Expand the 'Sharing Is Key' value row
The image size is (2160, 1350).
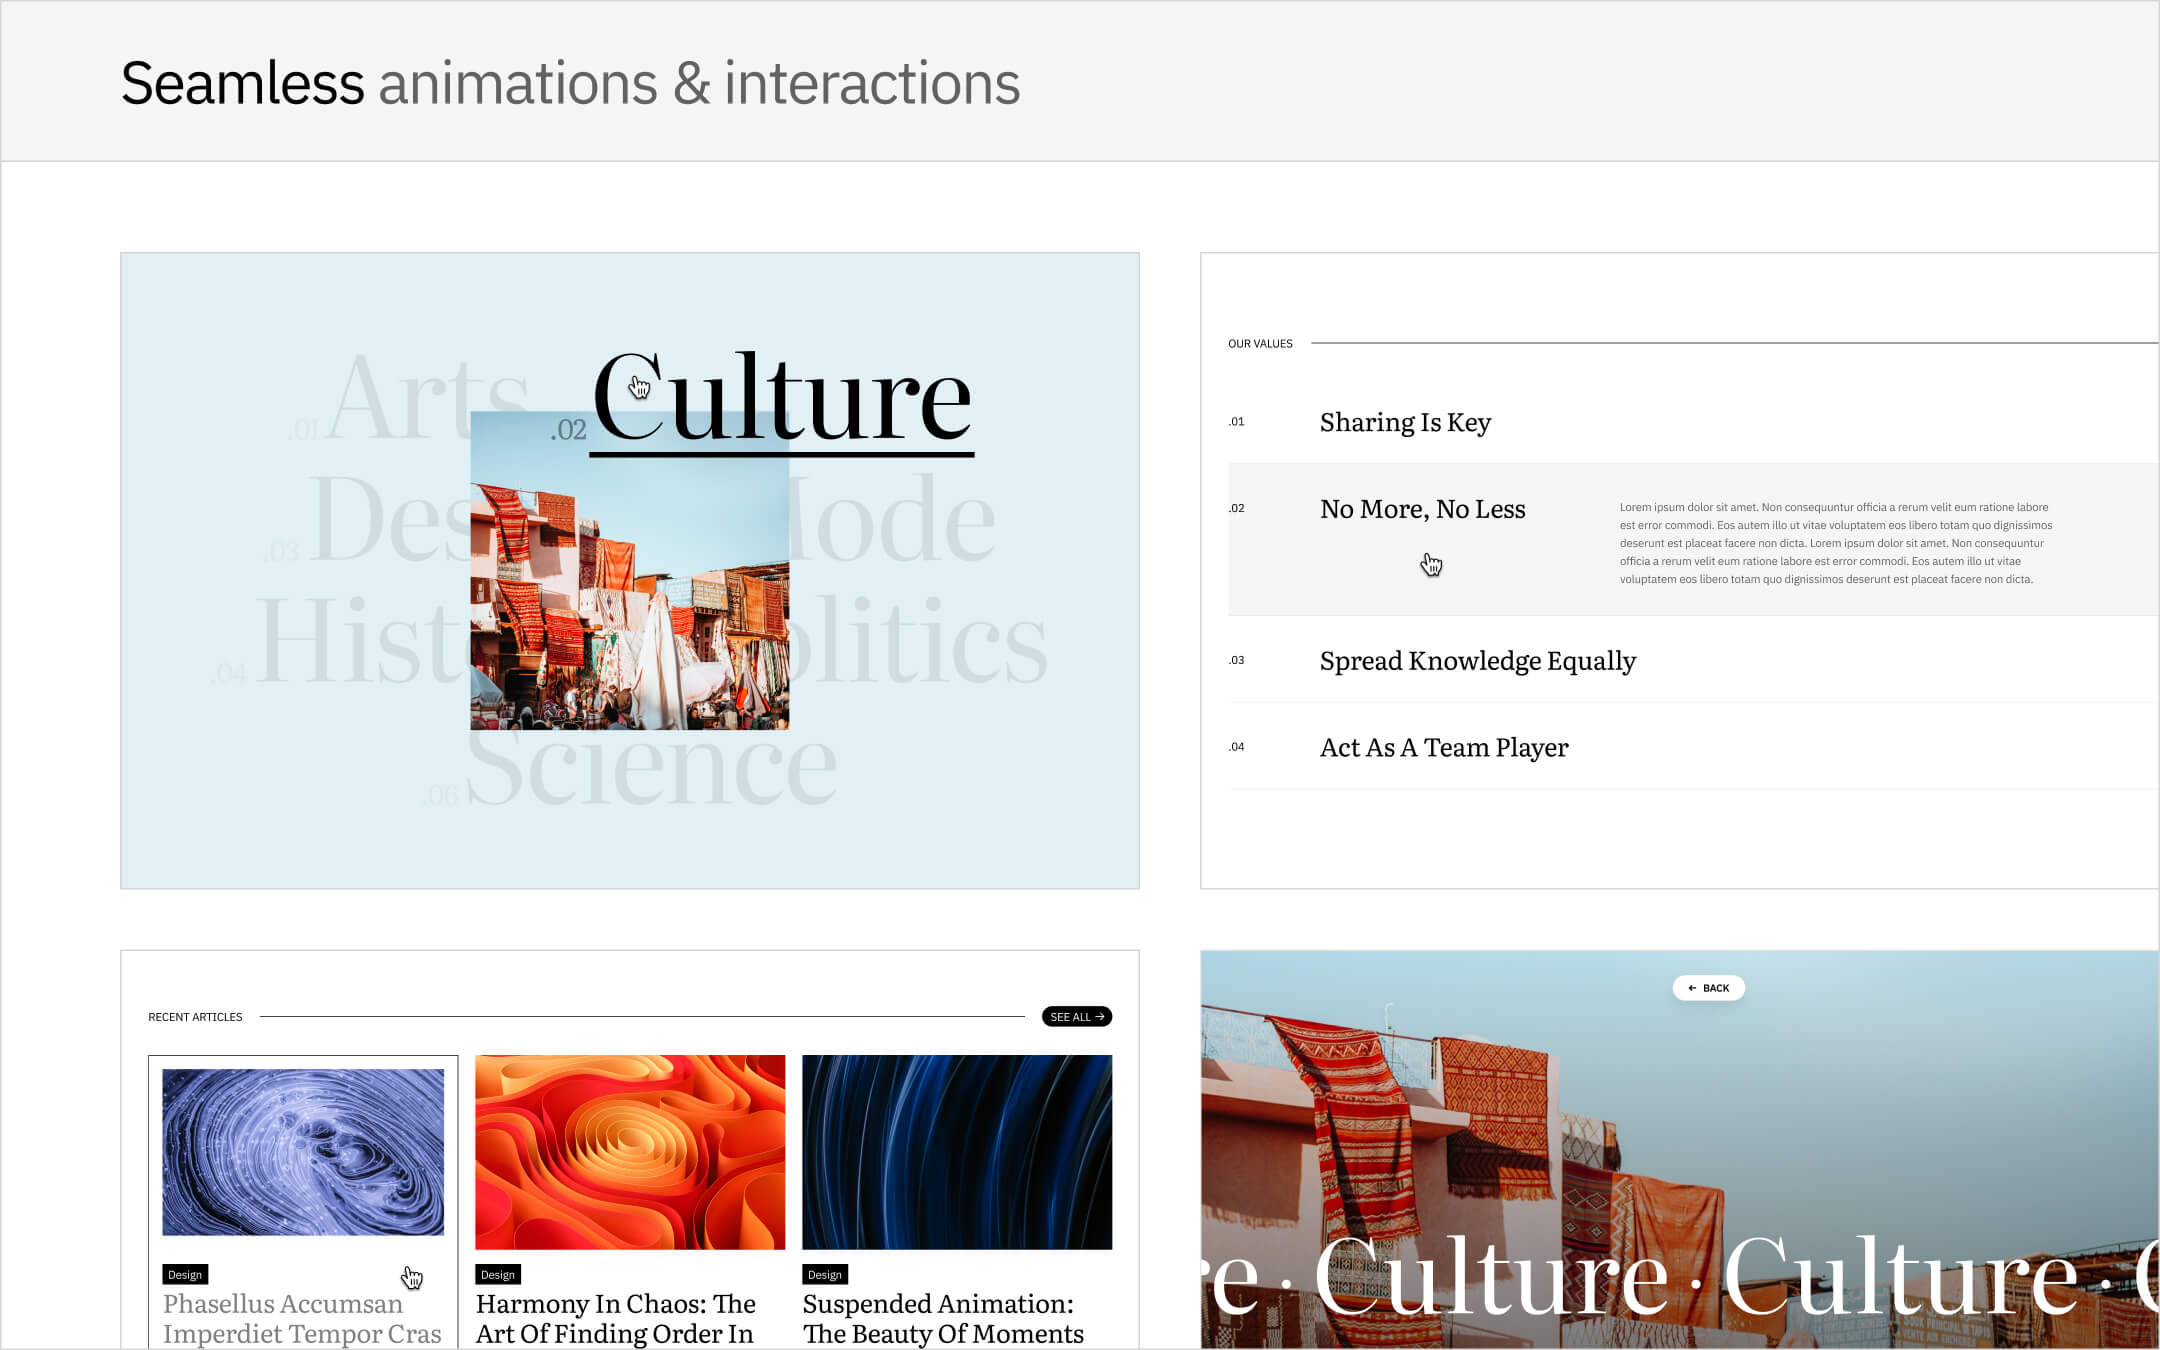(1404, 422)
